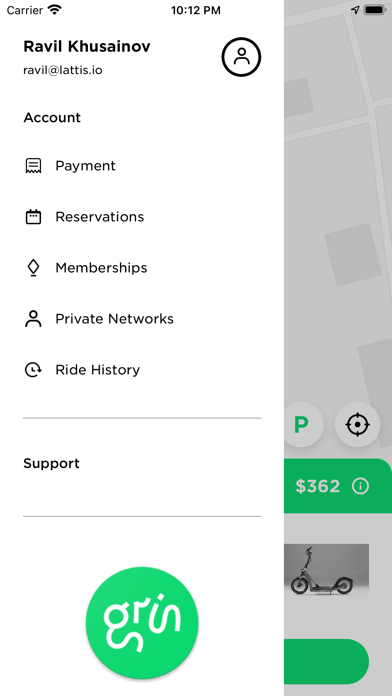Viewport: 392px width, 696px height.
Task: Open price info circle icon
Action: click(360, 486)
